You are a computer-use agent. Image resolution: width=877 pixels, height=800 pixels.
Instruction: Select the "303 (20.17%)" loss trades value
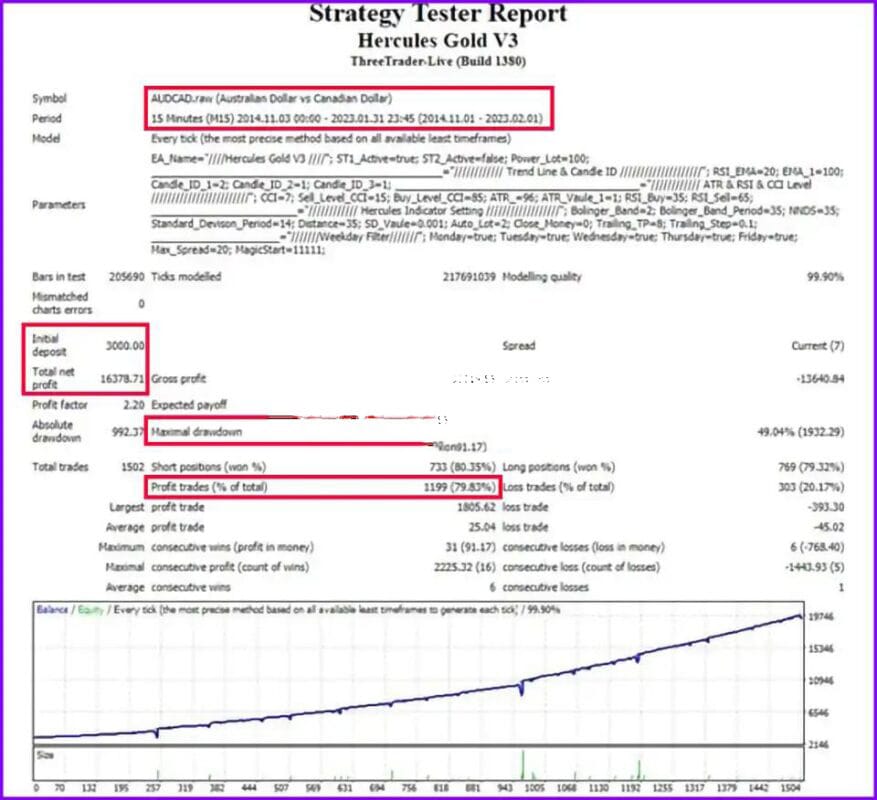click(x=811, y=487)
